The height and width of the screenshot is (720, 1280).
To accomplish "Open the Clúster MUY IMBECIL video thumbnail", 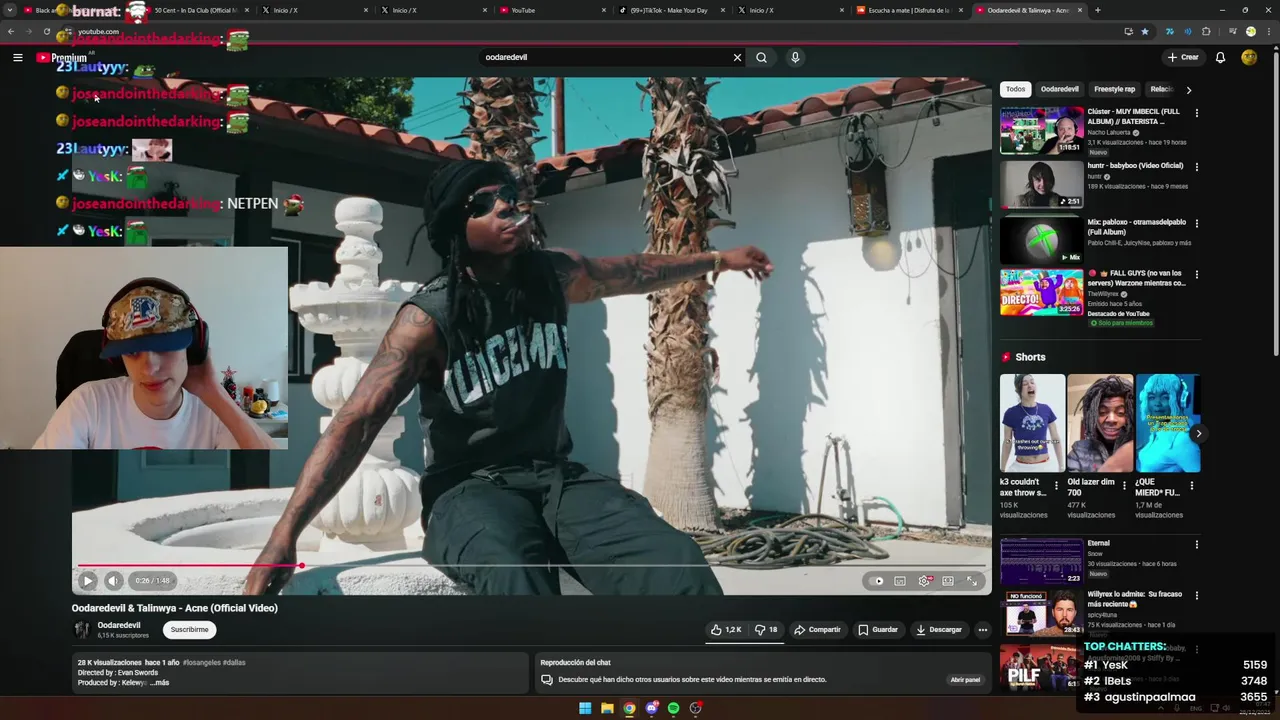I will click(1041, 130).
